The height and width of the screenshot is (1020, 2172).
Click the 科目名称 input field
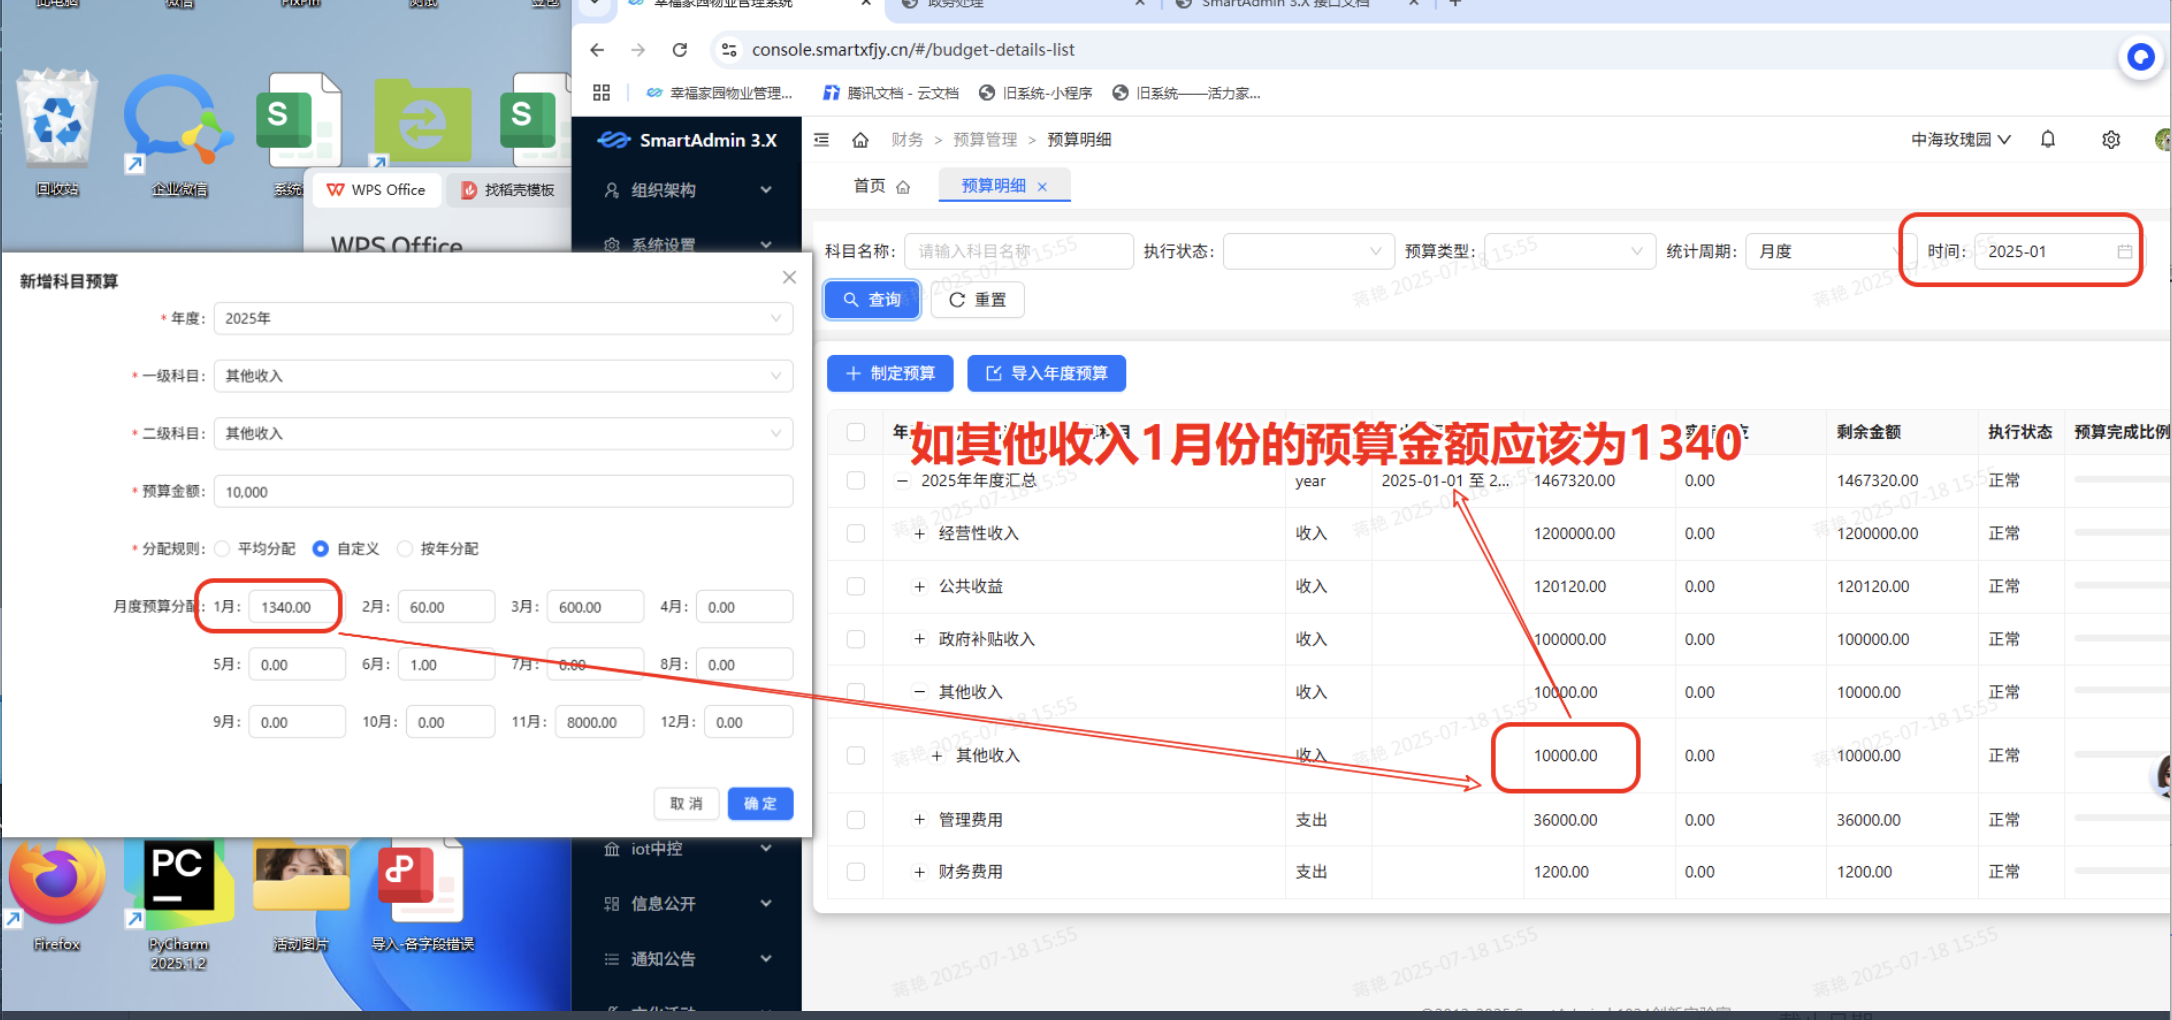coord(1018,252)
